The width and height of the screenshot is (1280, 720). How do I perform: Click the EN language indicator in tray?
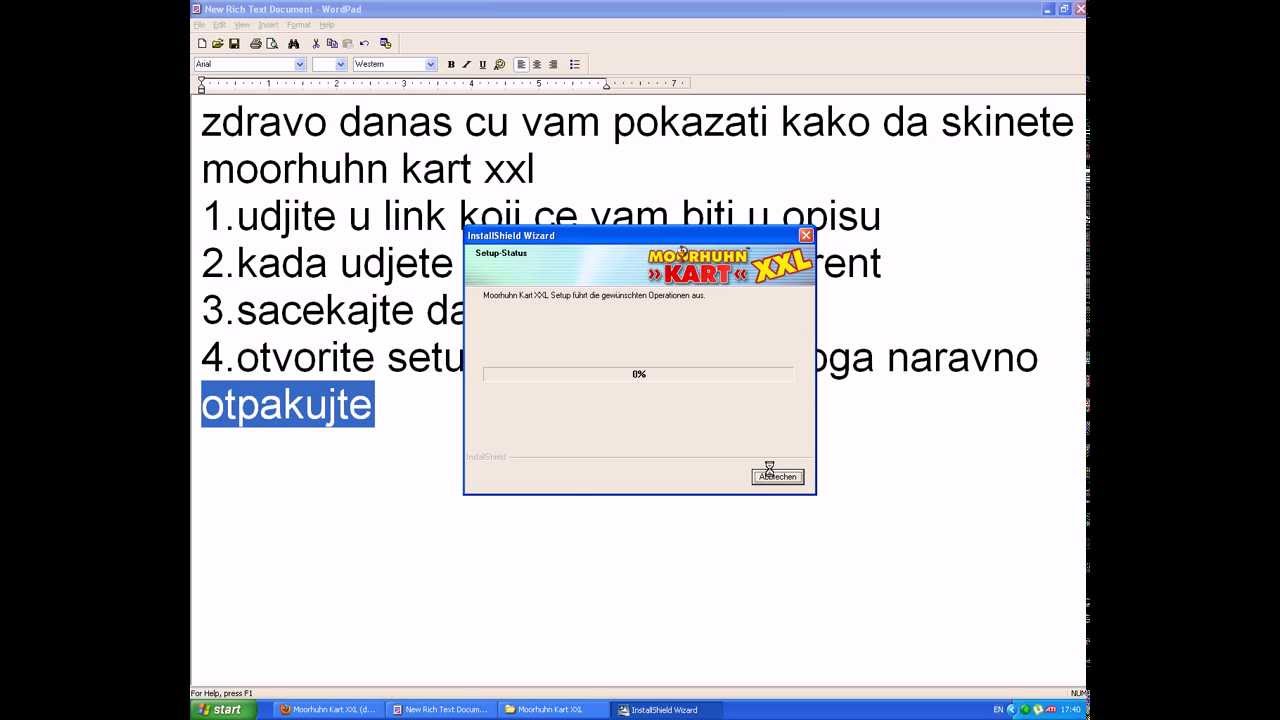click(998, 710)
